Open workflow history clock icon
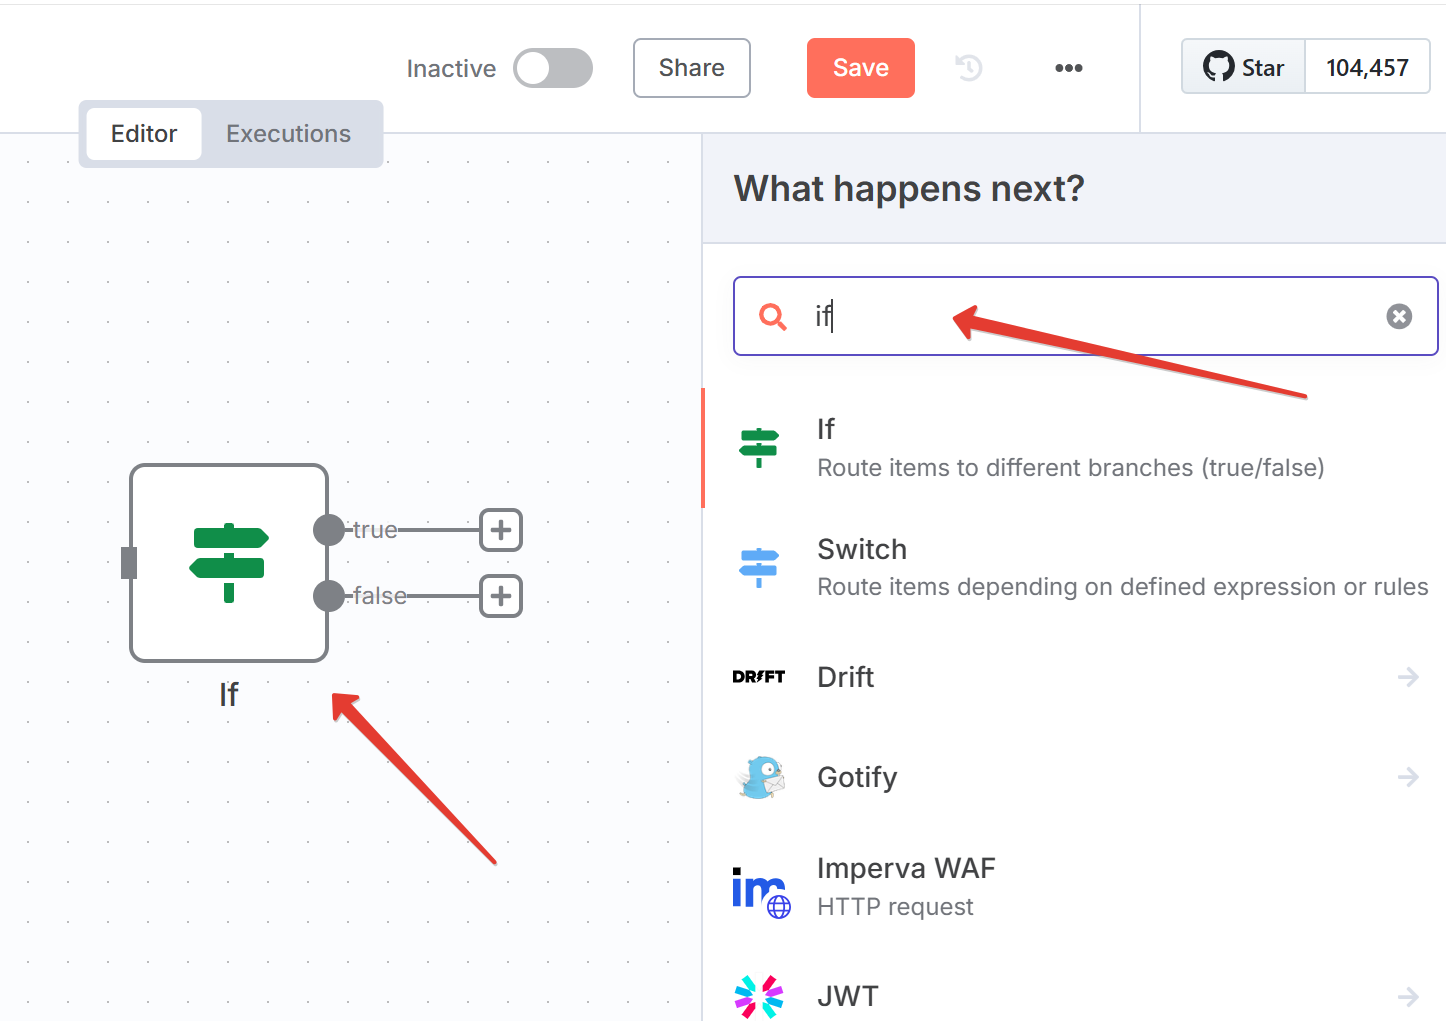 (969, 68)
